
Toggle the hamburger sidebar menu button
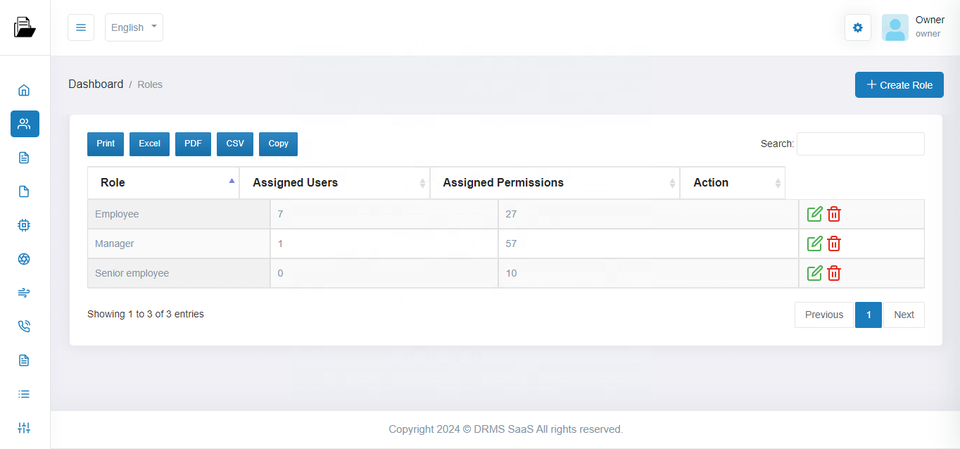tap(81, 28)
